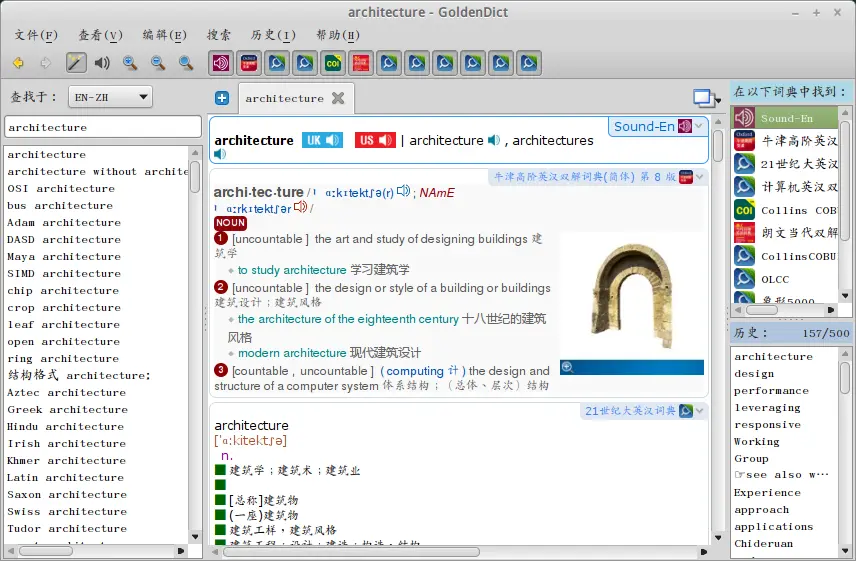Collapse the Oxford dictionary article
The width and height of the screenshot is (856, 561).
click(699, 177)
